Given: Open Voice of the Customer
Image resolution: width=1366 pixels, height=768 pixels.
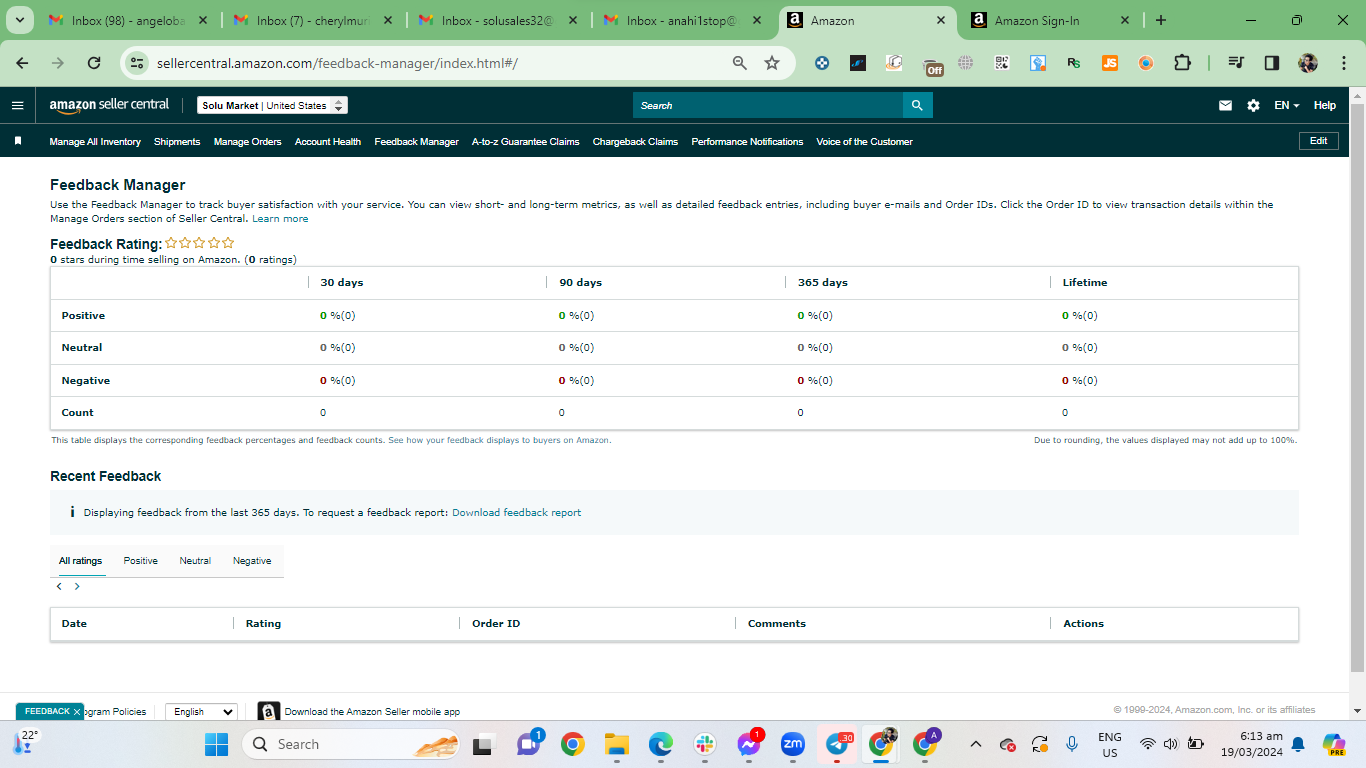Looking at the screenshot, I should coord(864,142).
